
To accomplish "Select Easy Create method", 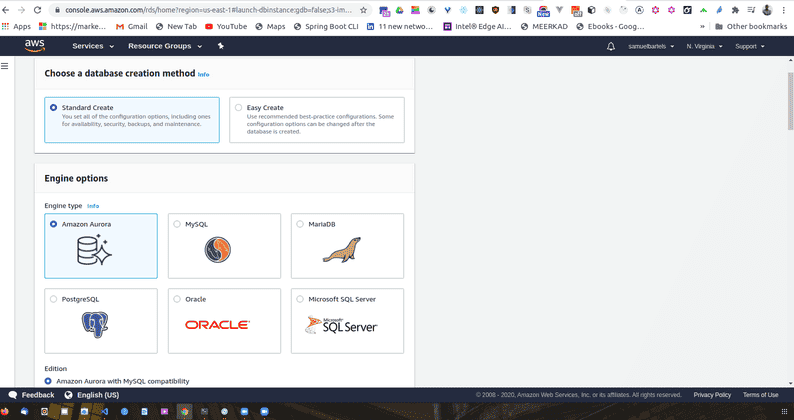I will [317, 120].
